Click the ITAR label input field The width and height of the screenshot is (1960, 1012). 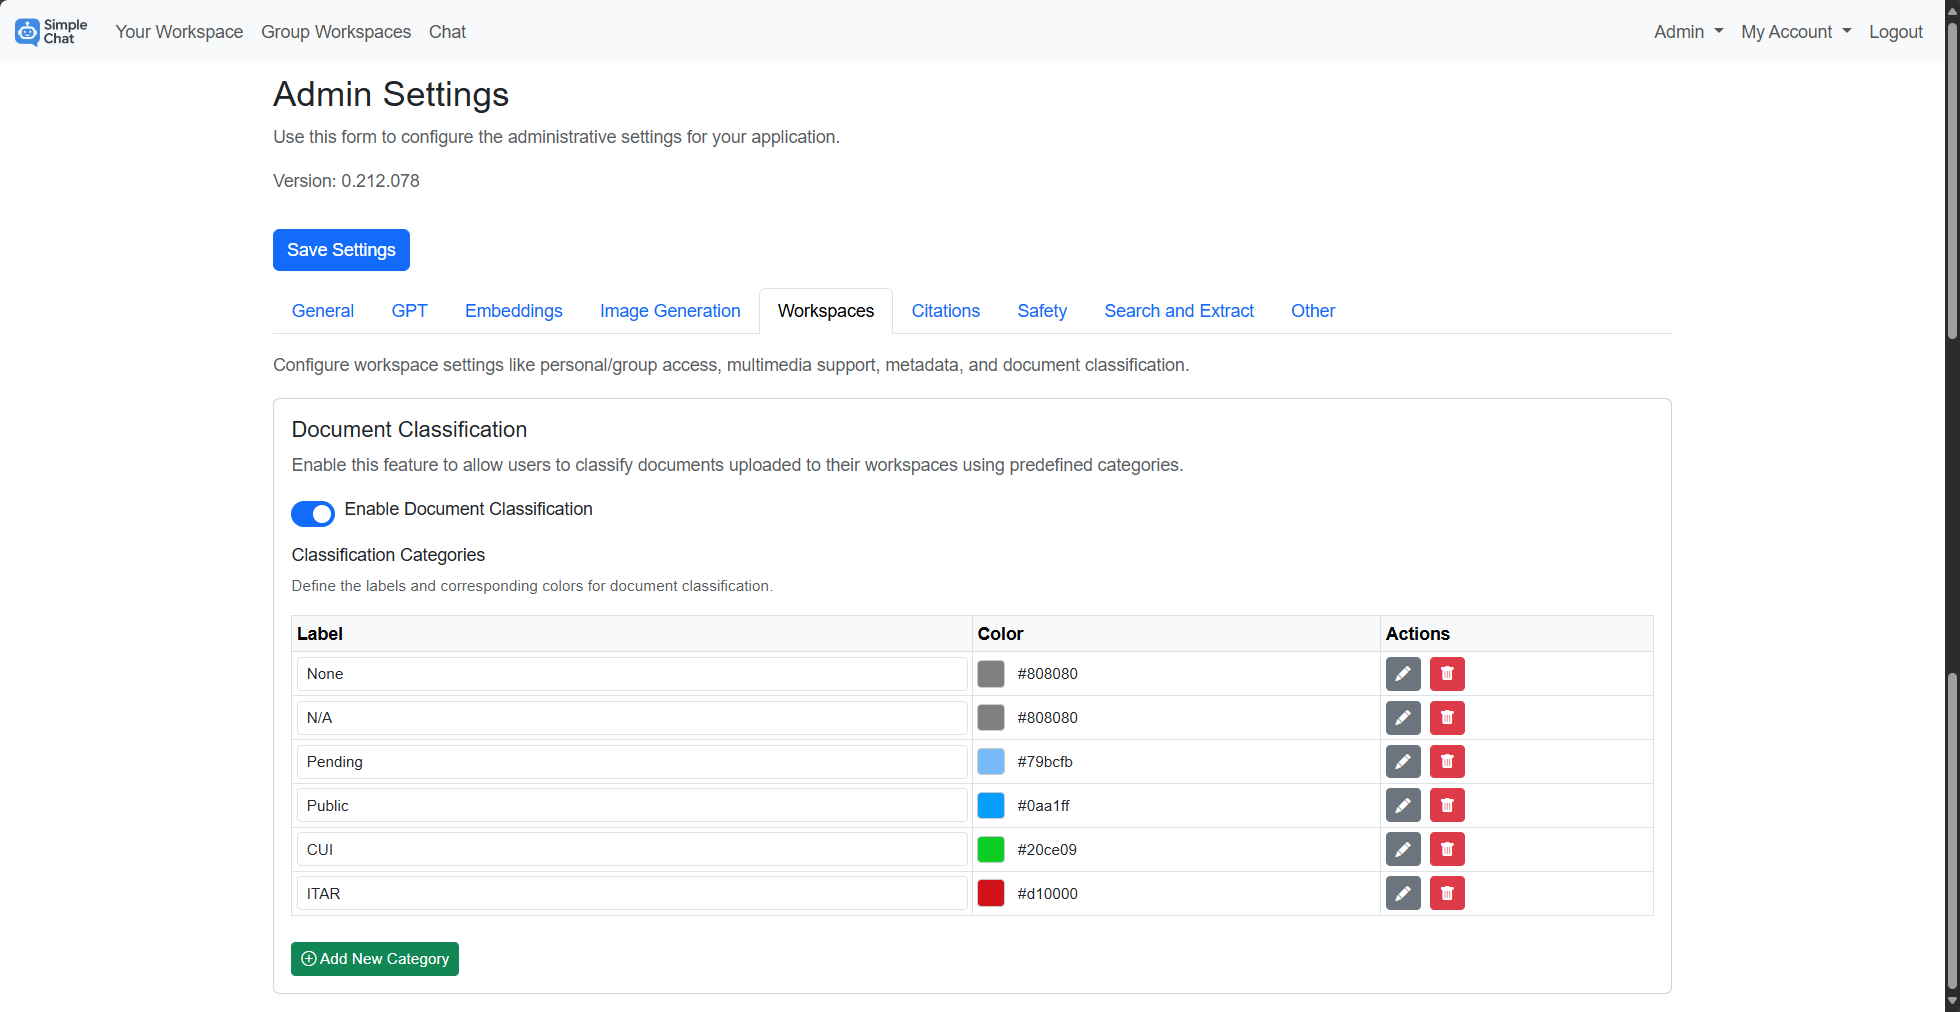(631, 893)
